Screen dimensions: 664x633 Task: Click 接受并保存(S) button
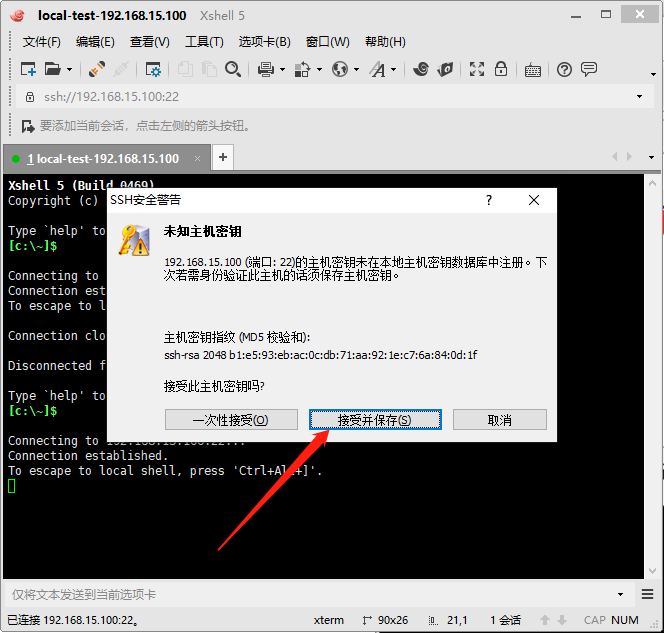[x=375, y=420]
